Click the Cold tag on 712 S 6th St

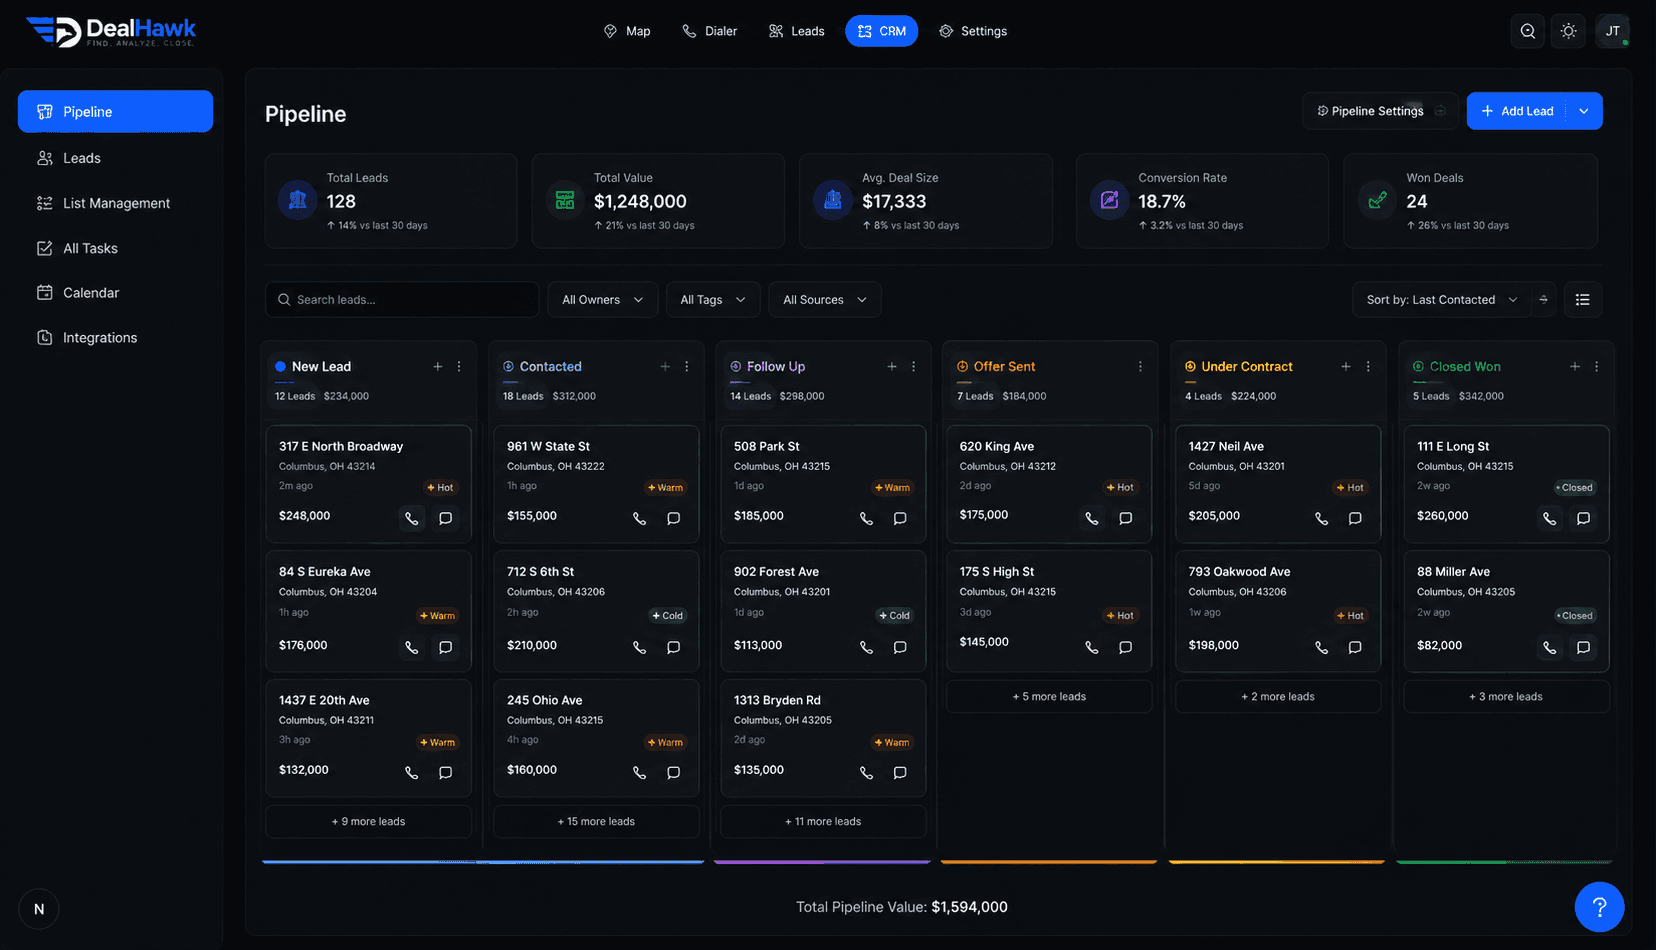point(667,616)
